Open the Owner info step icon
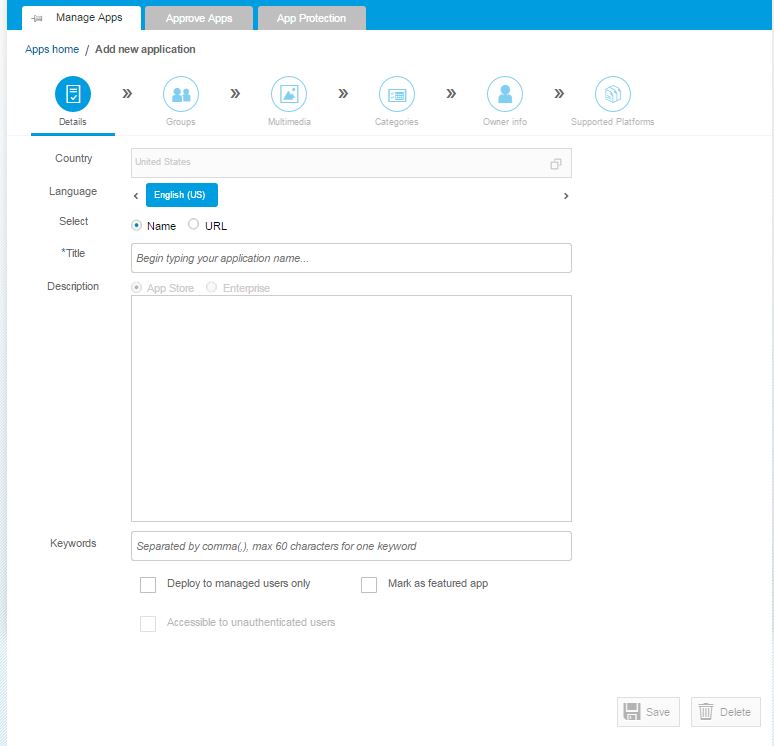This screenshot has height=746, width=774. point(505,95)
